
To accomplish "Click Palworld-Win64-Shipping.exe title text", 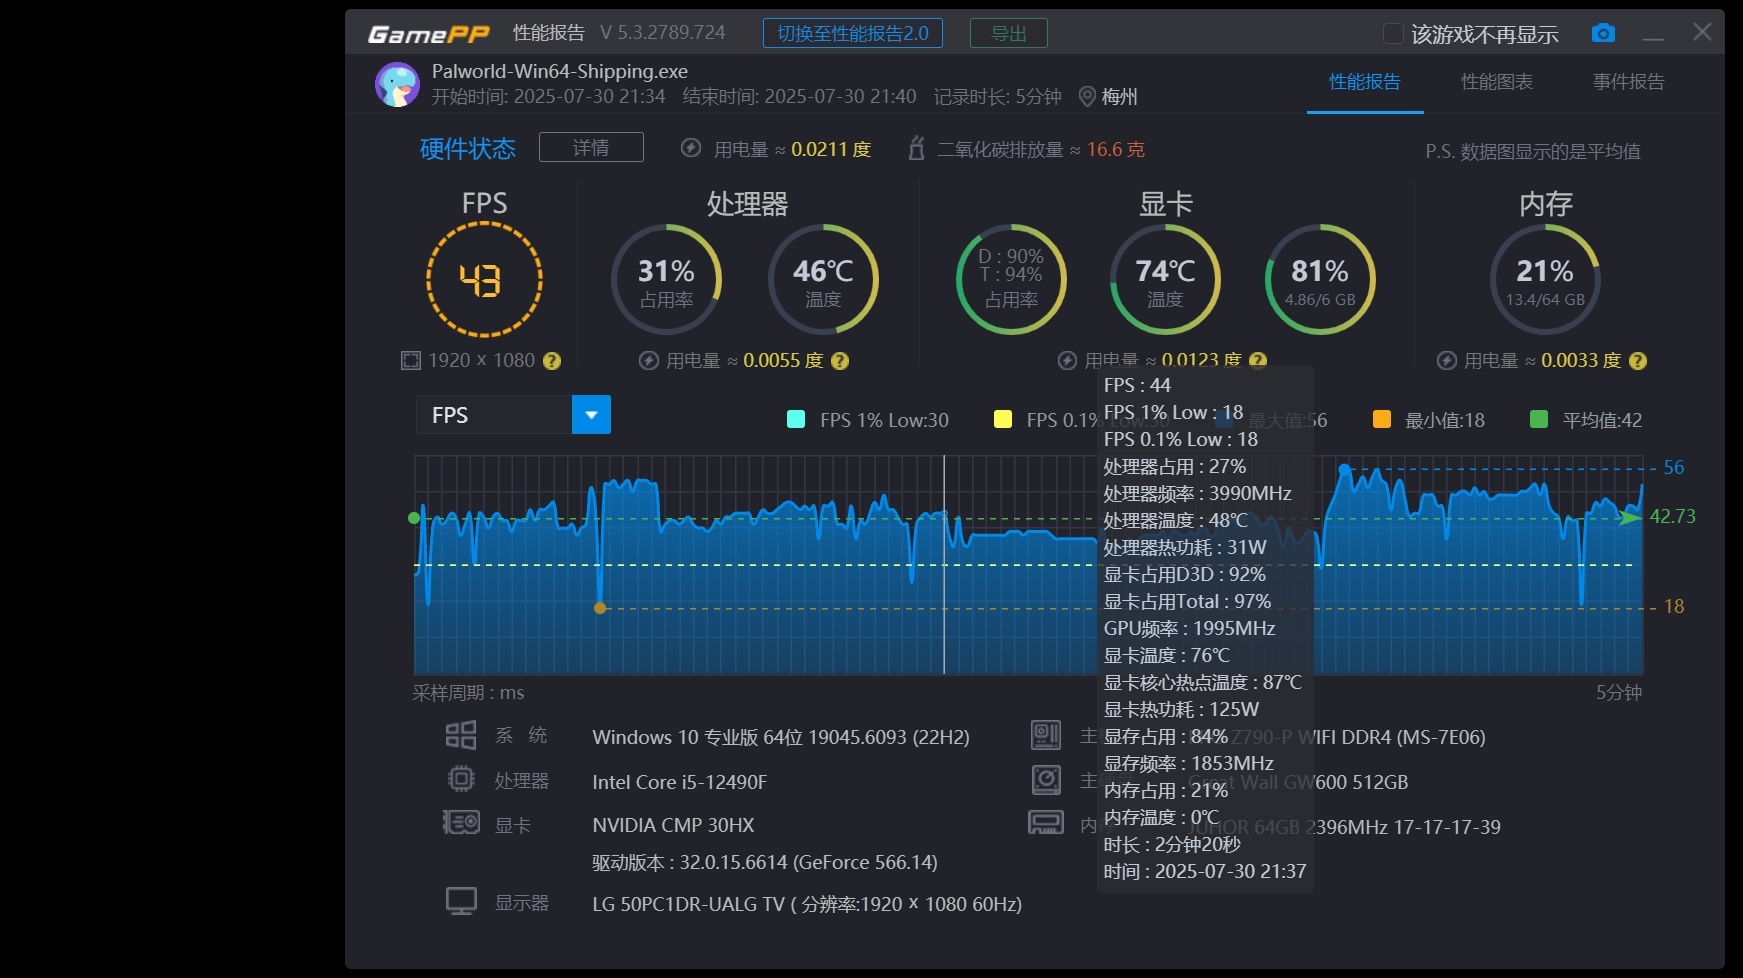I will click(x=560, y=71).
